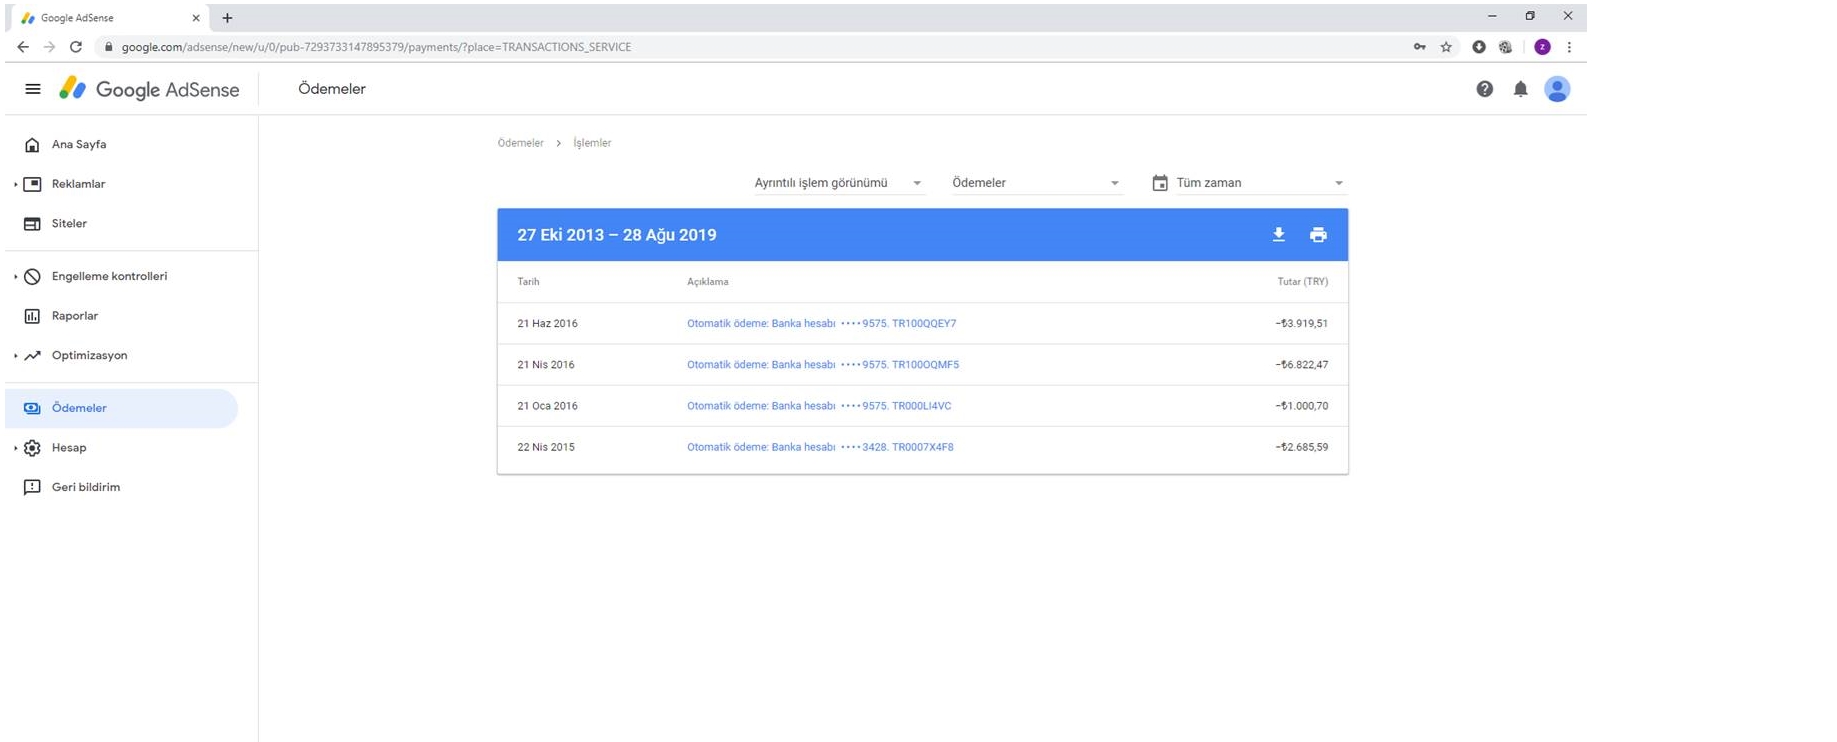Open the 21 Oca 2016 payment TR000LI4VC
This screenshot has height=742, width=1837.
tap(819, 406)
